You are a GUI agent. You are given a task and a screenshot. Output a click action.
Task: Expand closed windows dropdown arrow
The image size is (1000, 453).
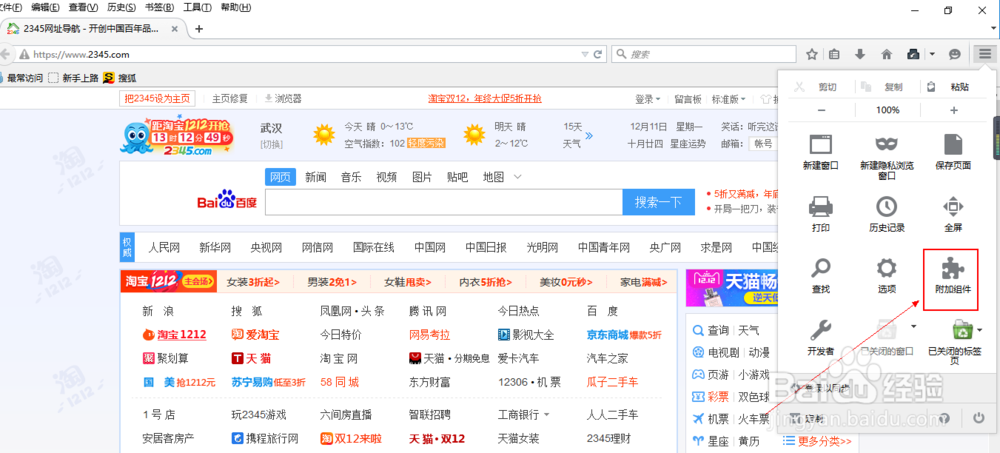point(913,327)
